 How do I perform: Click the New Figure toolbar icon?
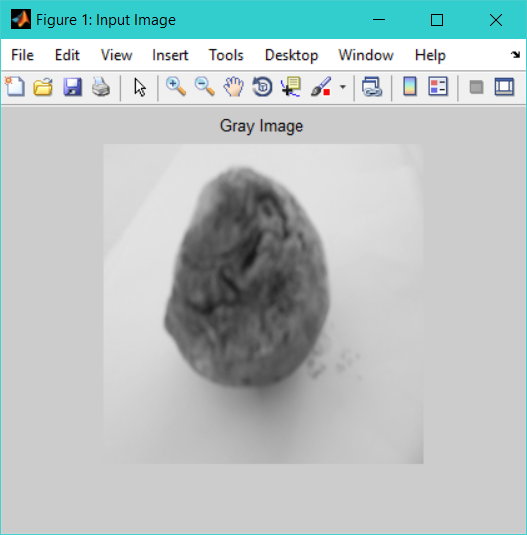[x=15, y=87]
